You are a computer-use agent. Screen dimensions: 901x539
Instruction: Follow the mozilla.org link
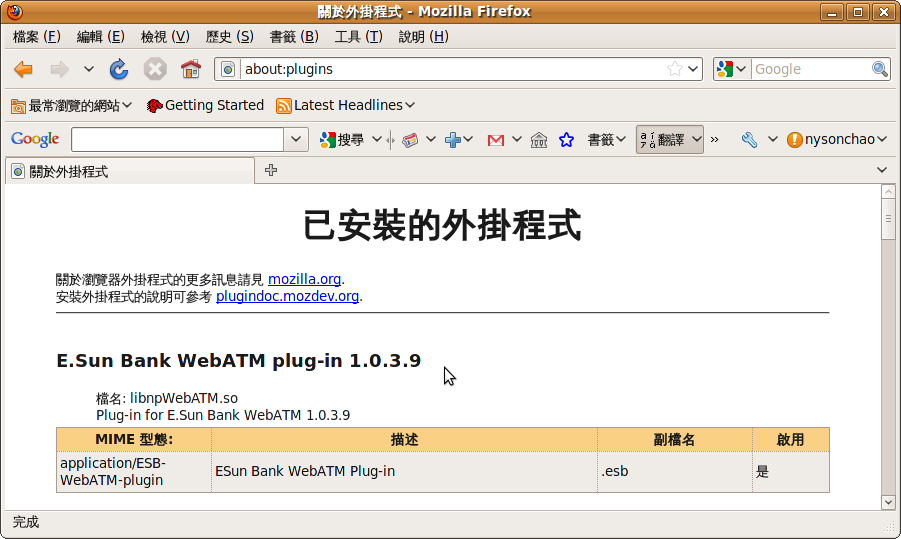coord(305,279)
